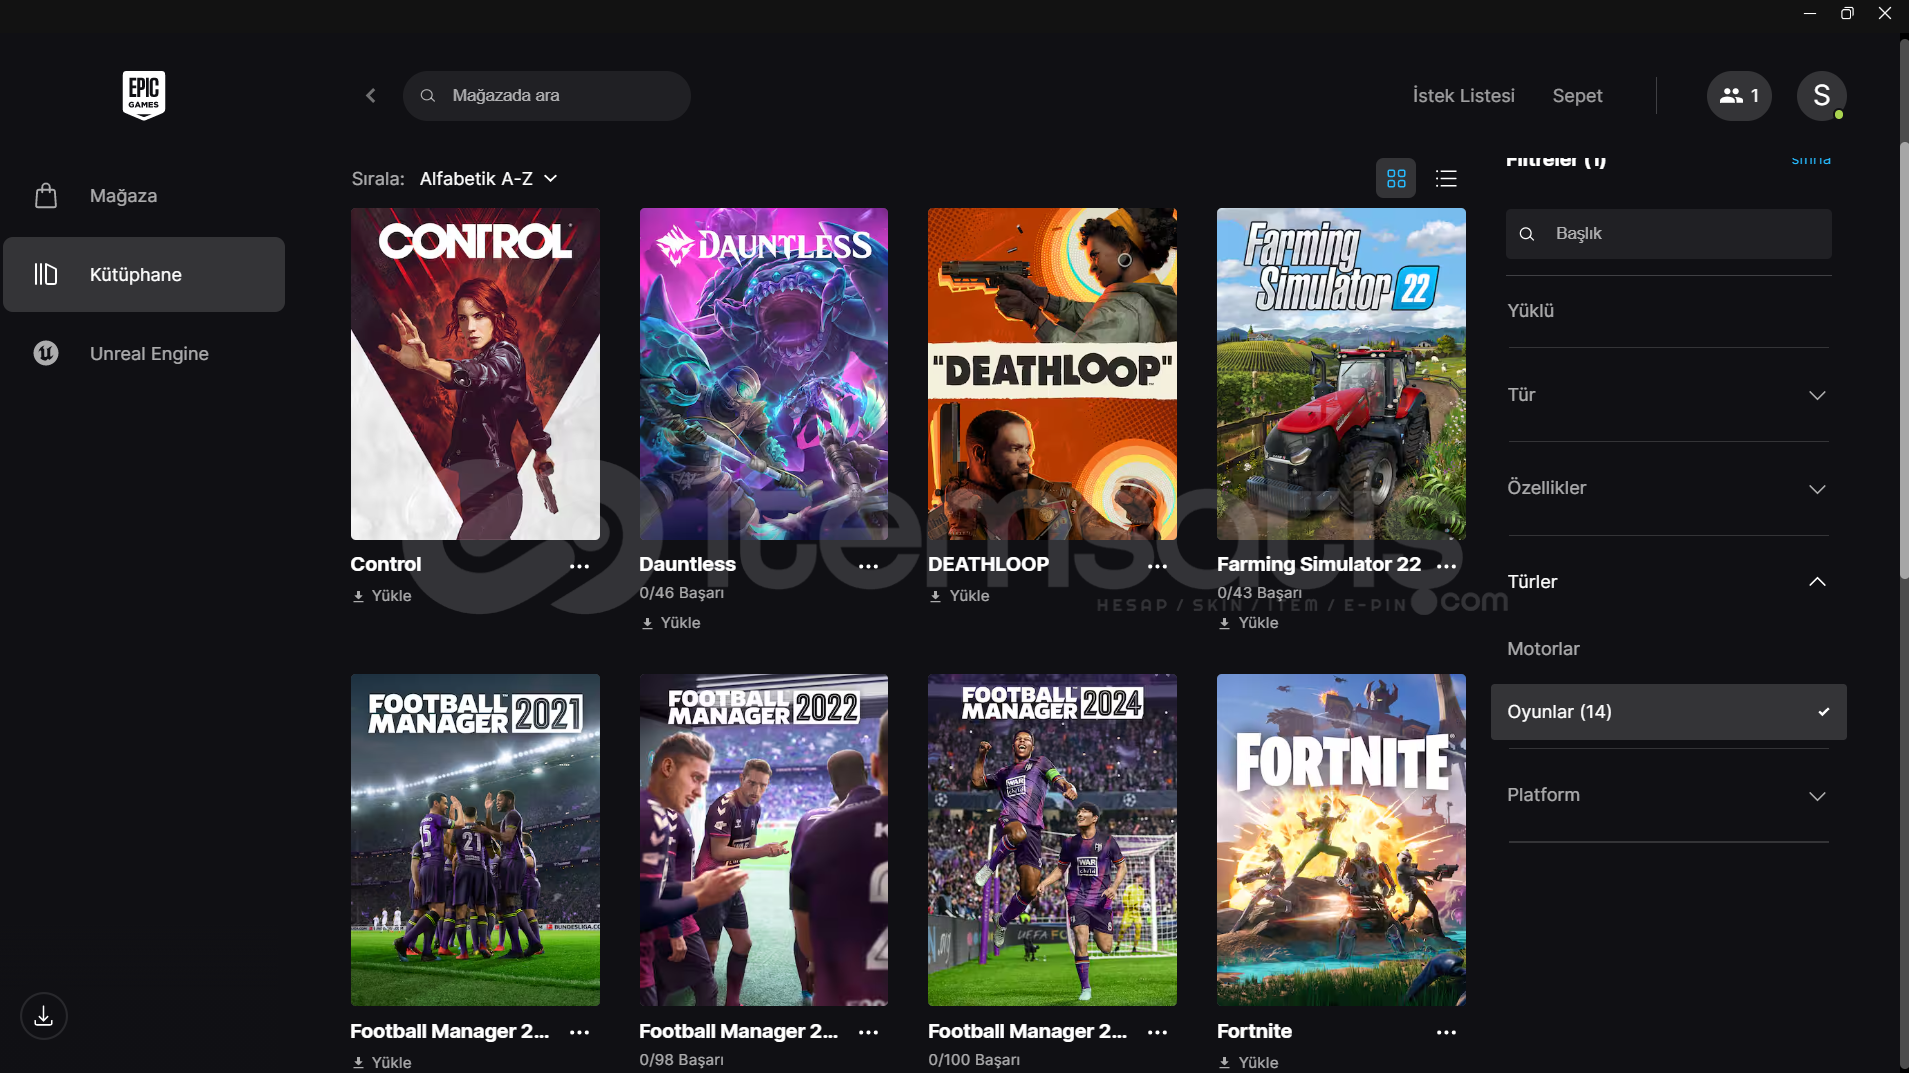Click Yükle under Fortnite

1248,1062
